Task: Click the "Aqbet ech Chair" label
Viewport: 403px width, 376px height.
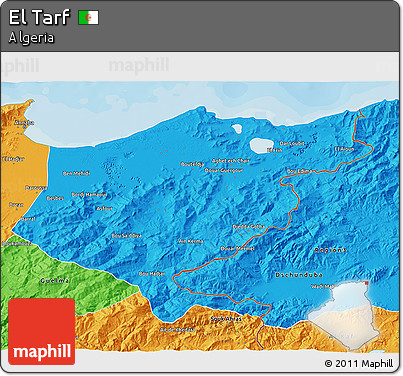Action: pos(231,161)
